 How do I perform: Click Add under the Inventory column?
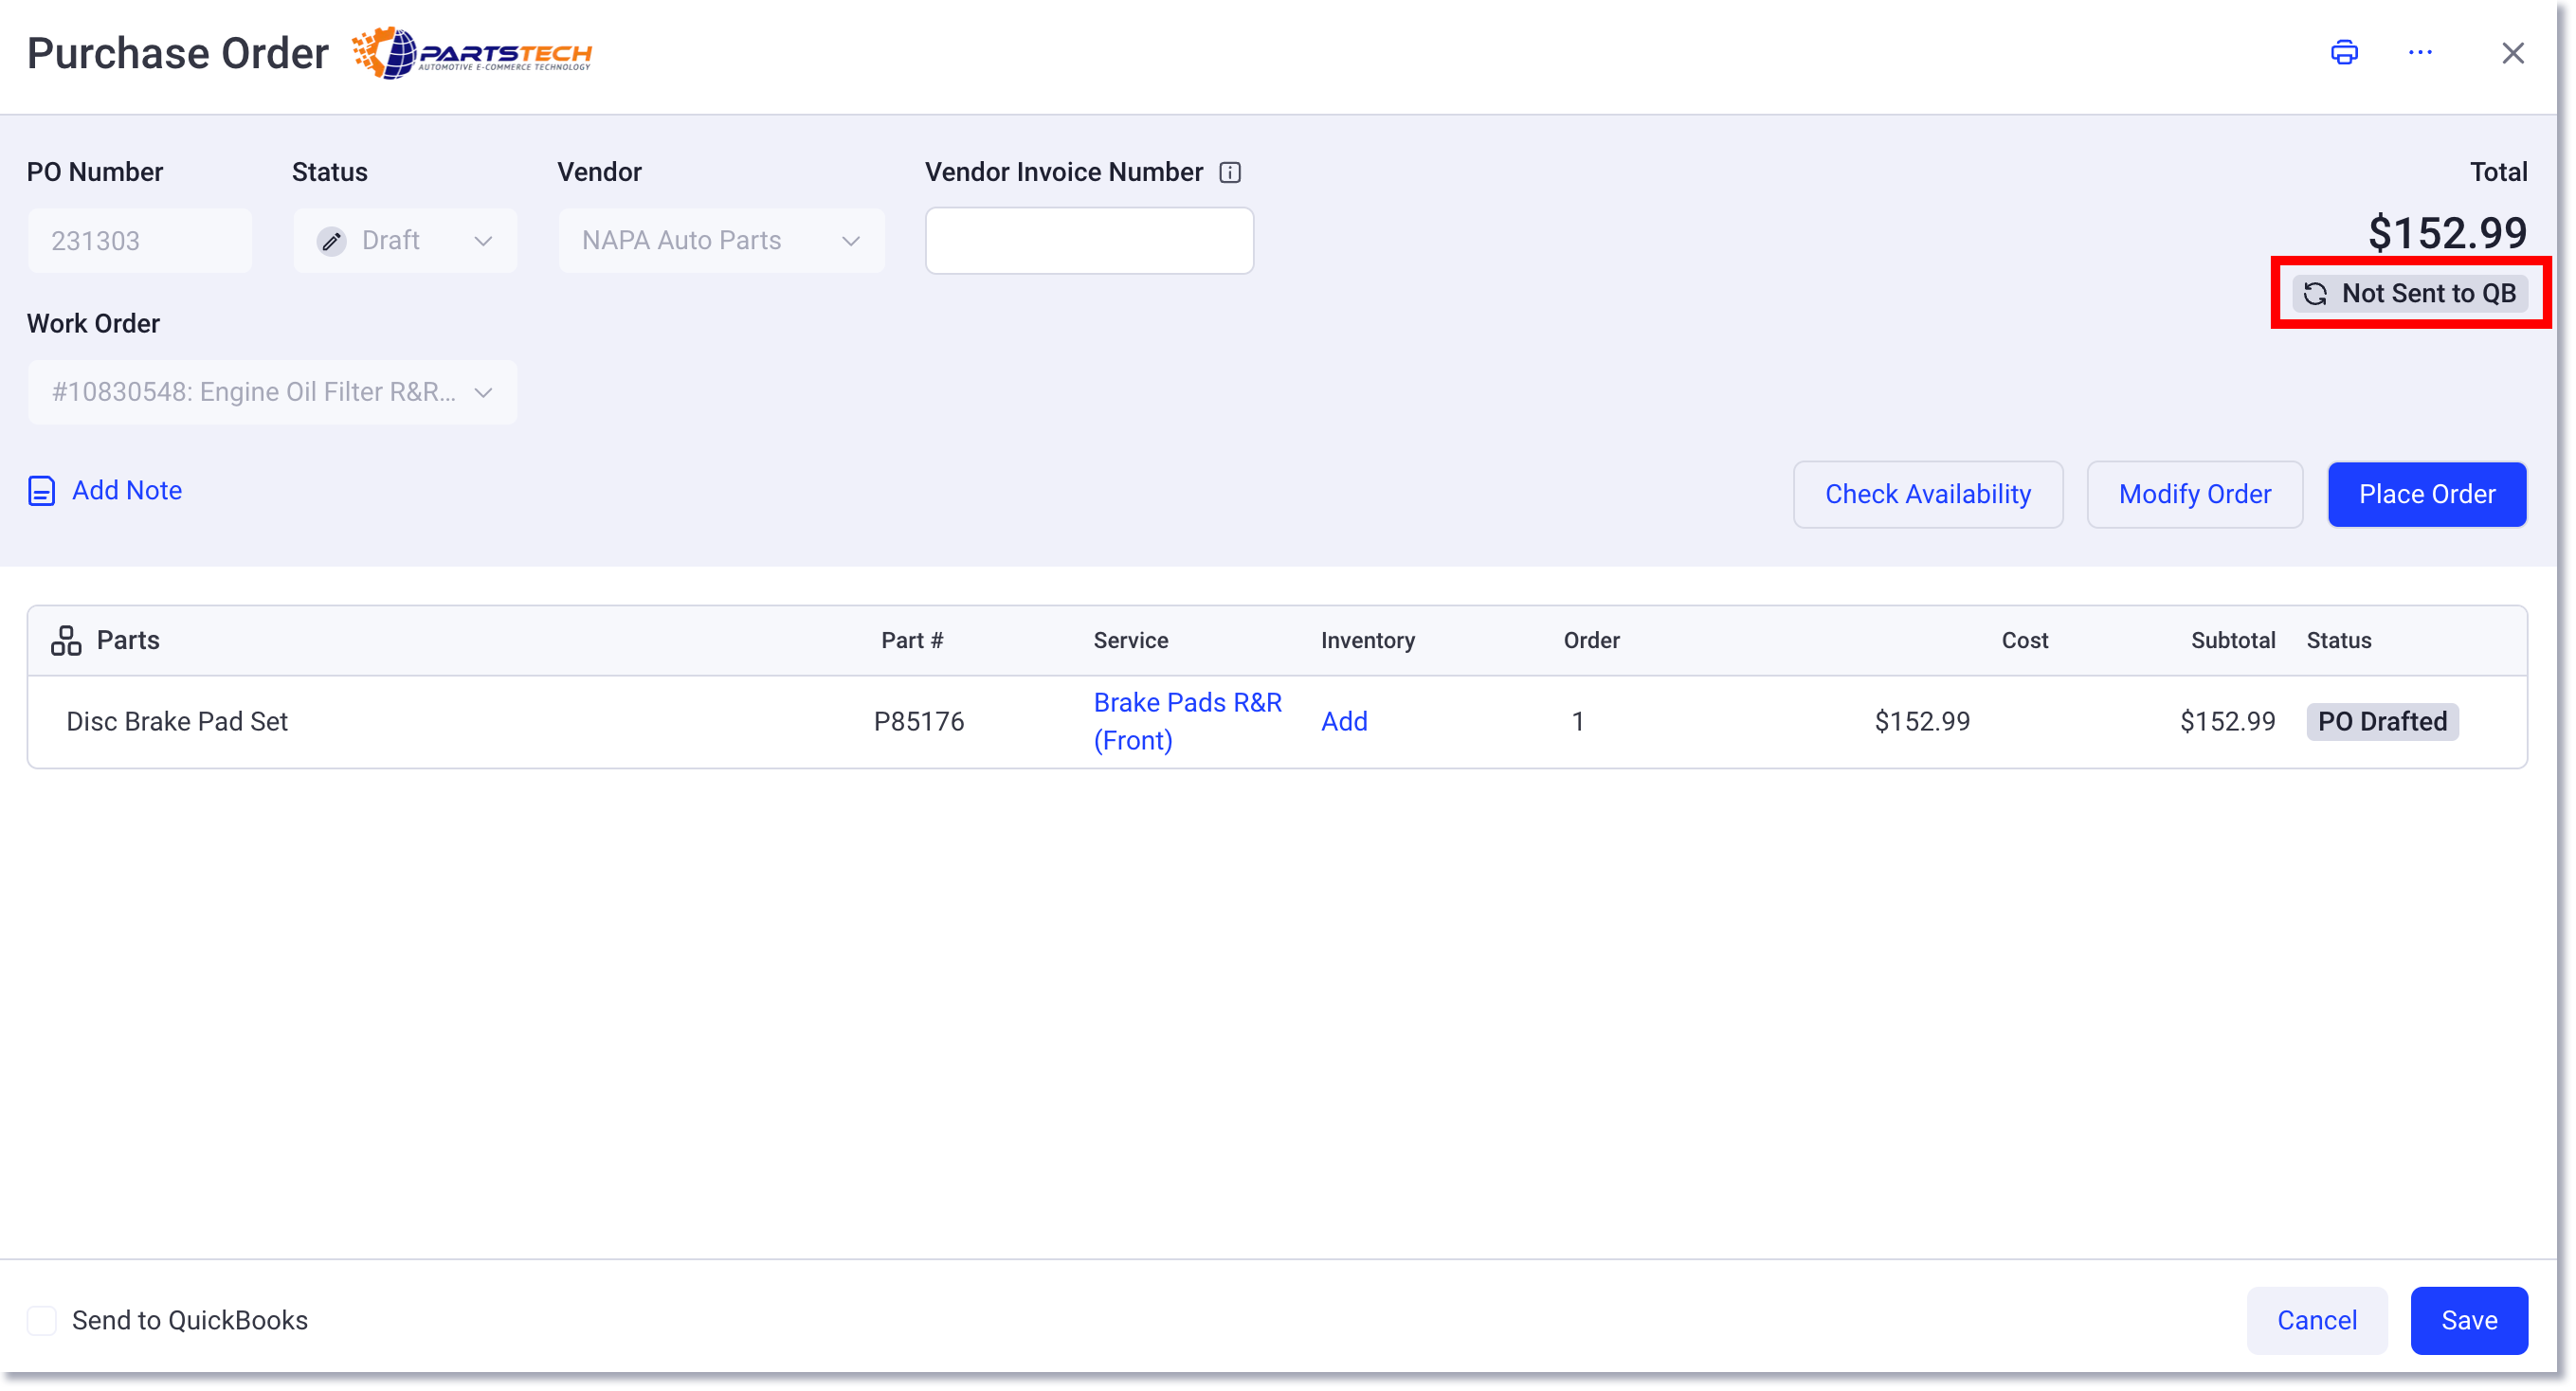1344,720
